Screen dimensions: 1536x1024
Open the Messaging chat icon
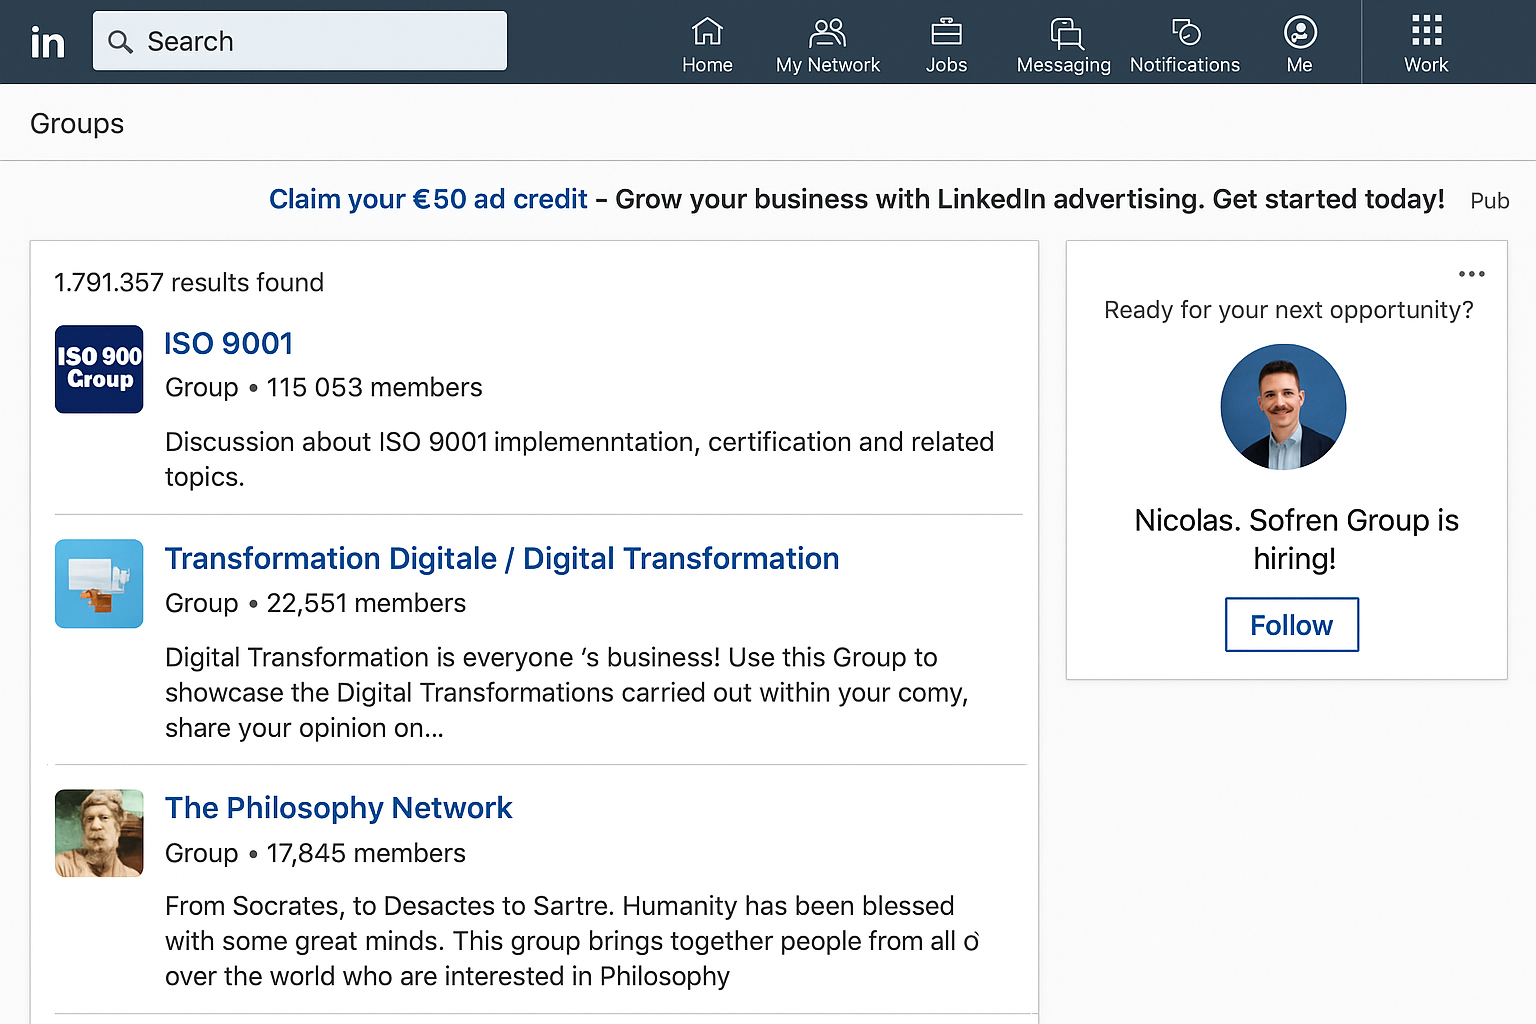click(1066, 33)
